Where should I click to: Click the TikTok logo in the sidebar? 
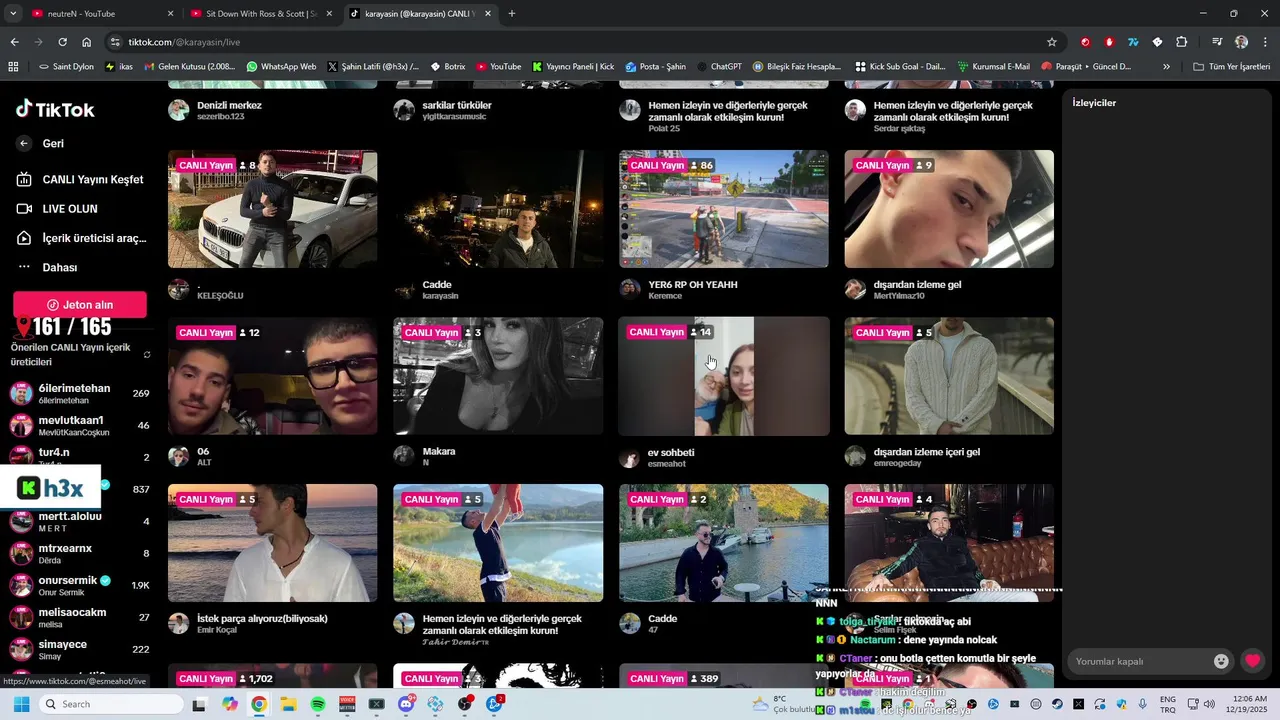click(x=55, y=109)
